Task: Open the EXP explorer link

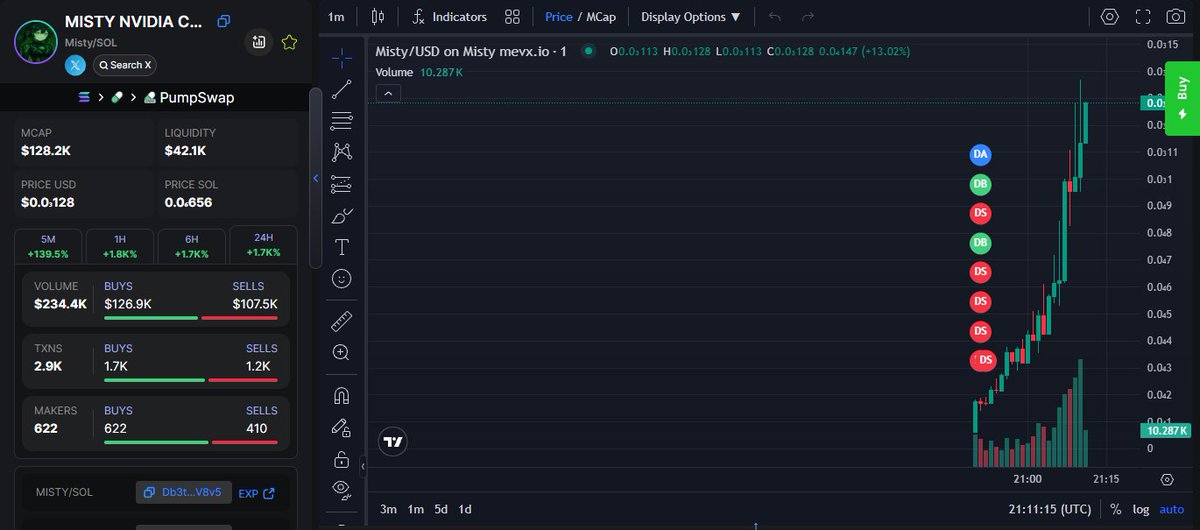Action: tap(257, 493)
